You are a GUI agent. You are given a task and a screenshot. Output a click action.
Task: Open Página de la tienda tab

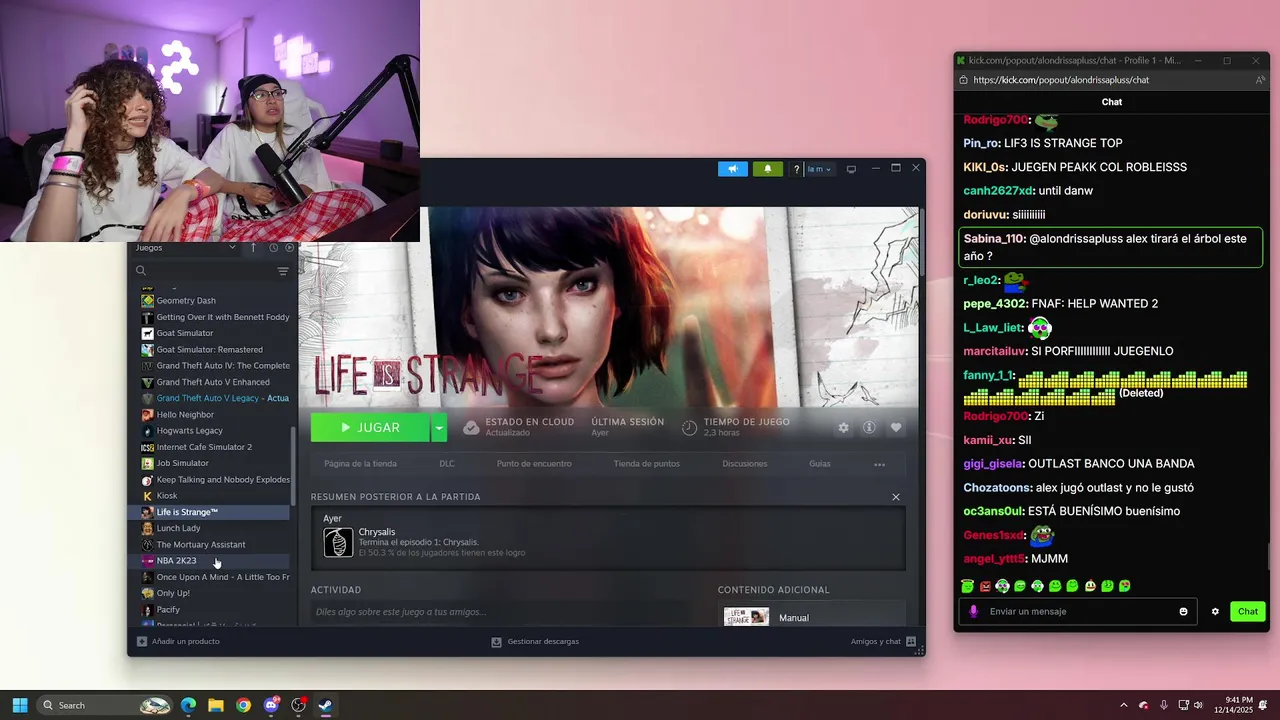pos(360,464)
